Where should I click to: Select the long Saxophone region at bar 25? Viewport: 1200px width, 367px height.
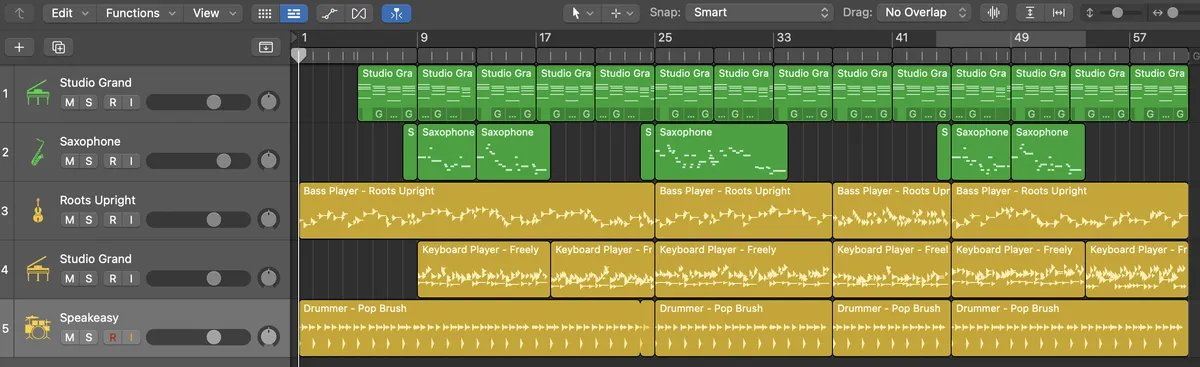(x=721, y=152)
